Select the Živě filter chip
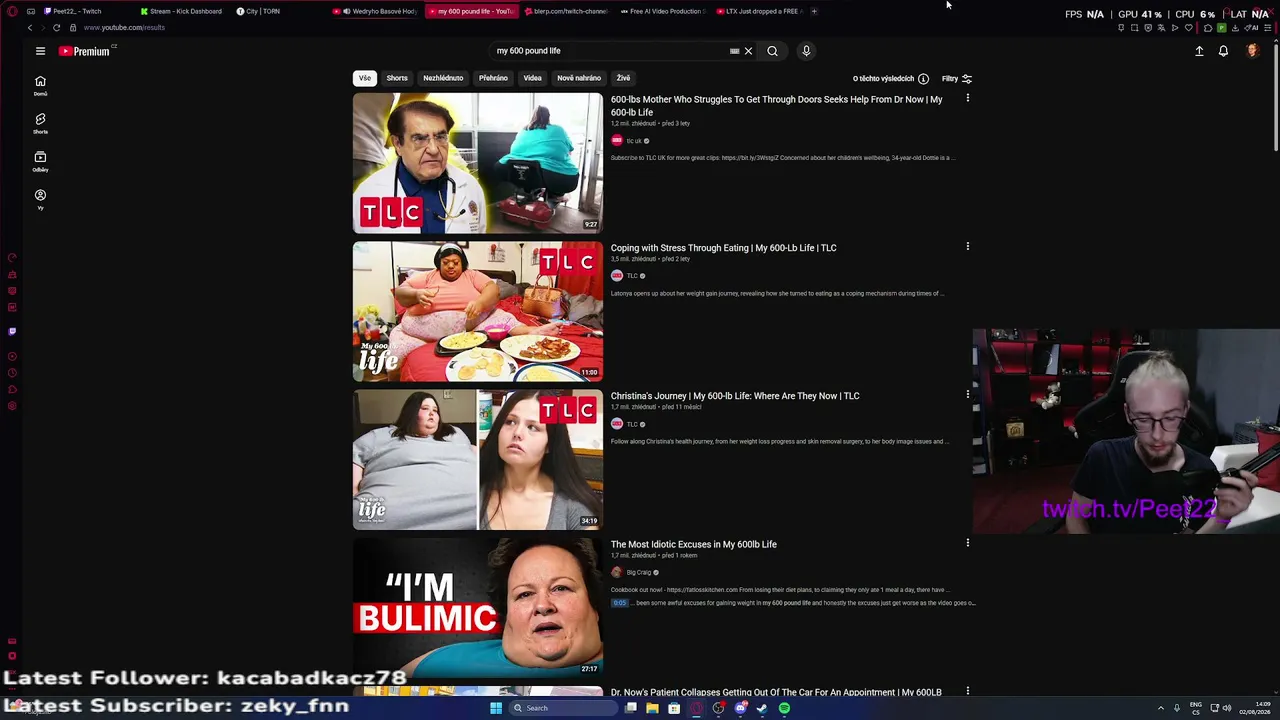The image size is (1280, 720). (623, 78)
